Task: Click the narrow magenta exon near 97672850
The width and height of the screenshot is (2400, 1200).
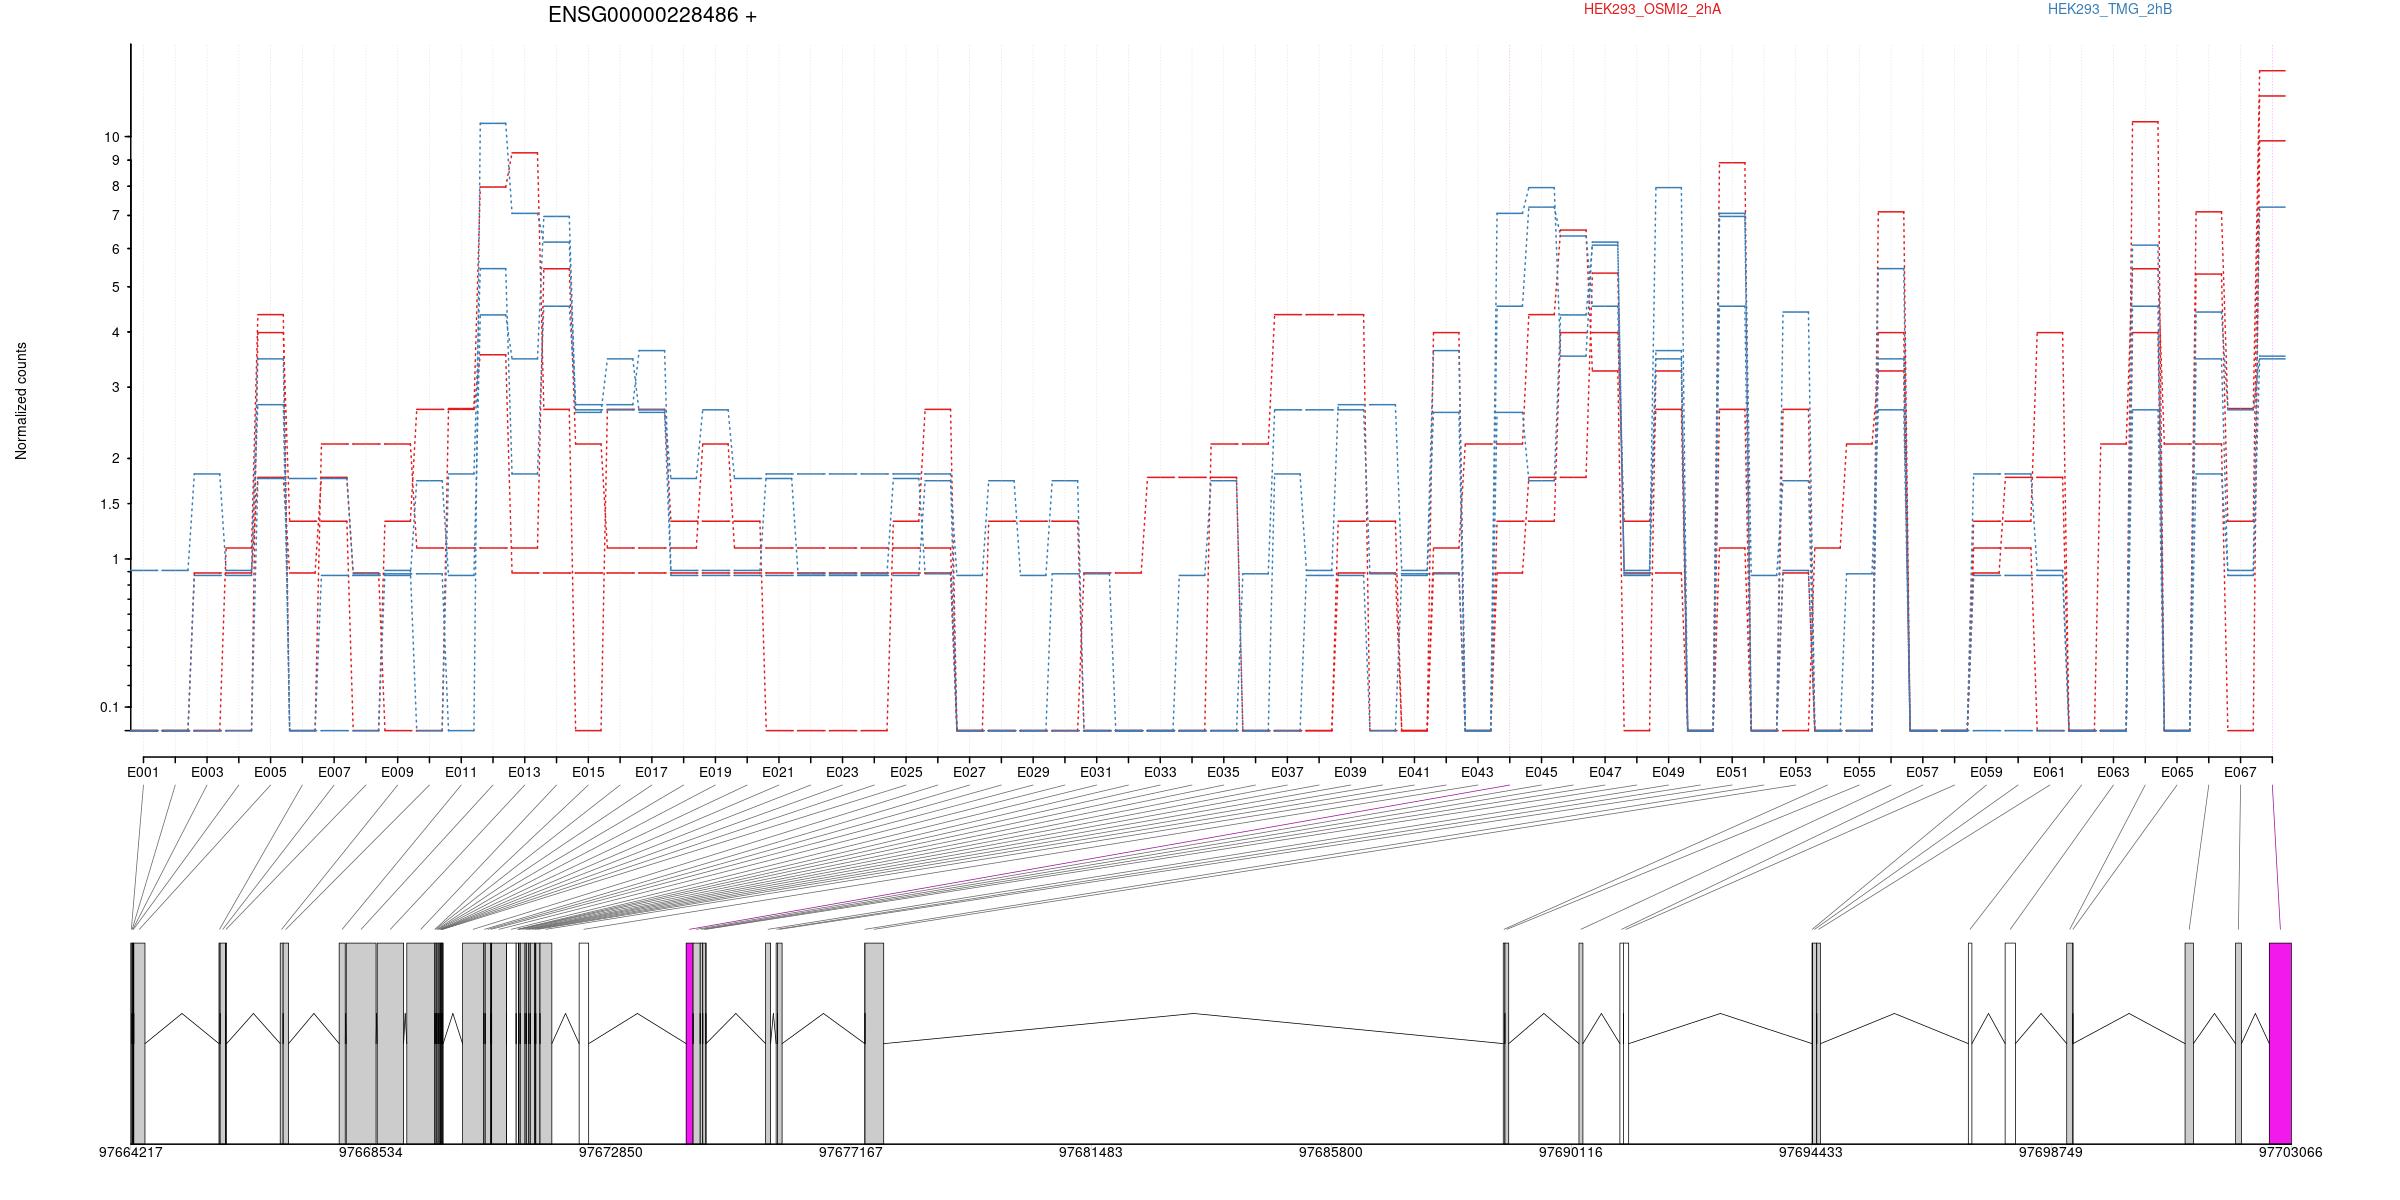Action: (x=690, y=1043)
